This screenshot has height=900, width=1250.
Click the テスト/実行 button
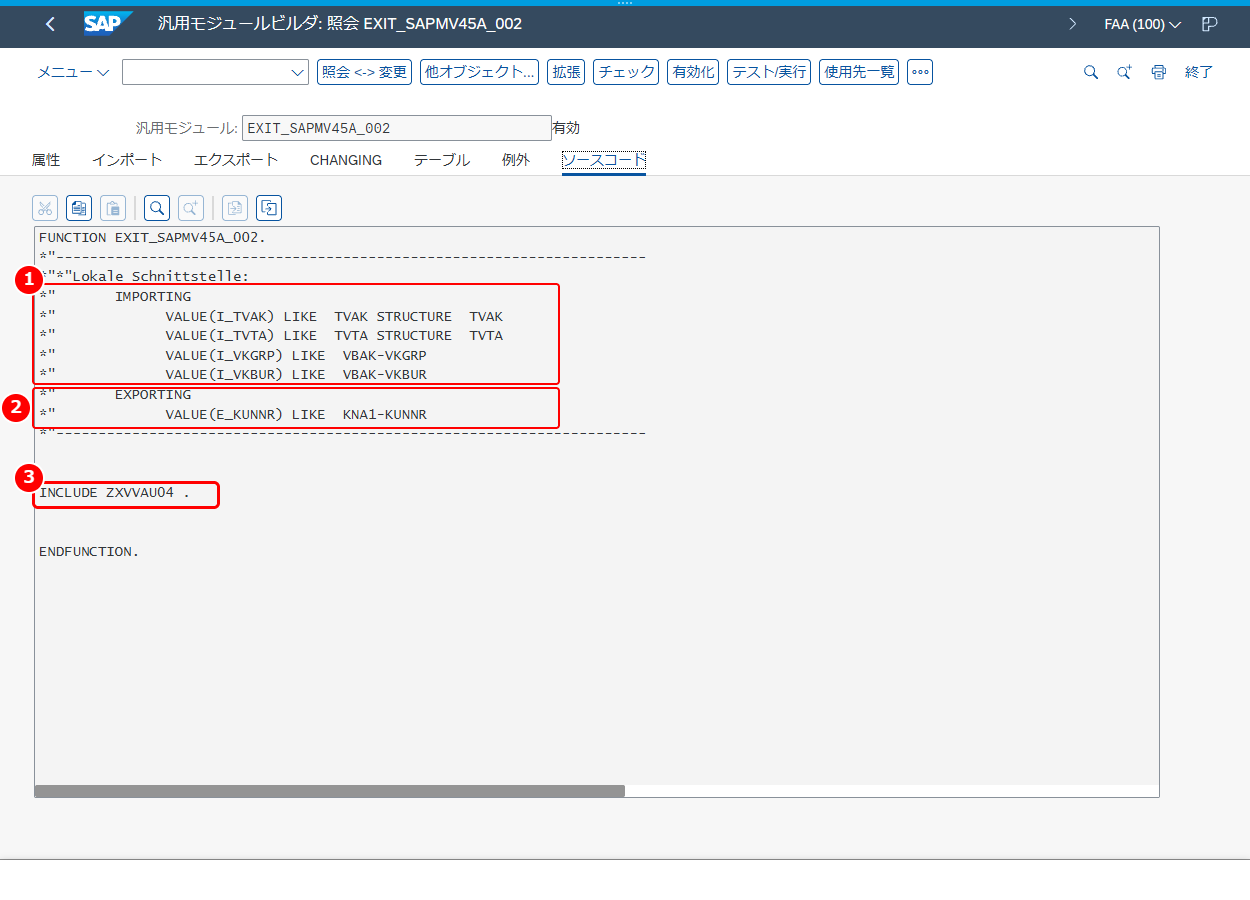tap(769, 72)
